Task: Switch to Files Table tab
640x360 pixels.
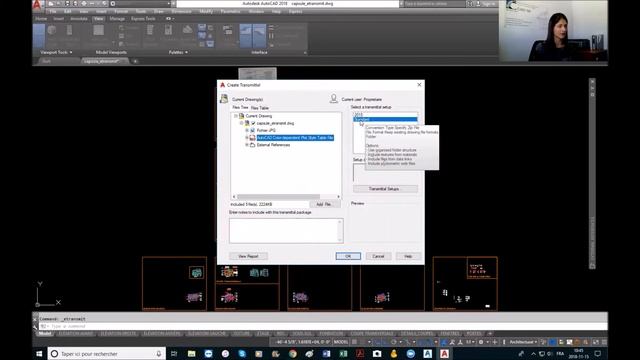Action: coord(260,108)
